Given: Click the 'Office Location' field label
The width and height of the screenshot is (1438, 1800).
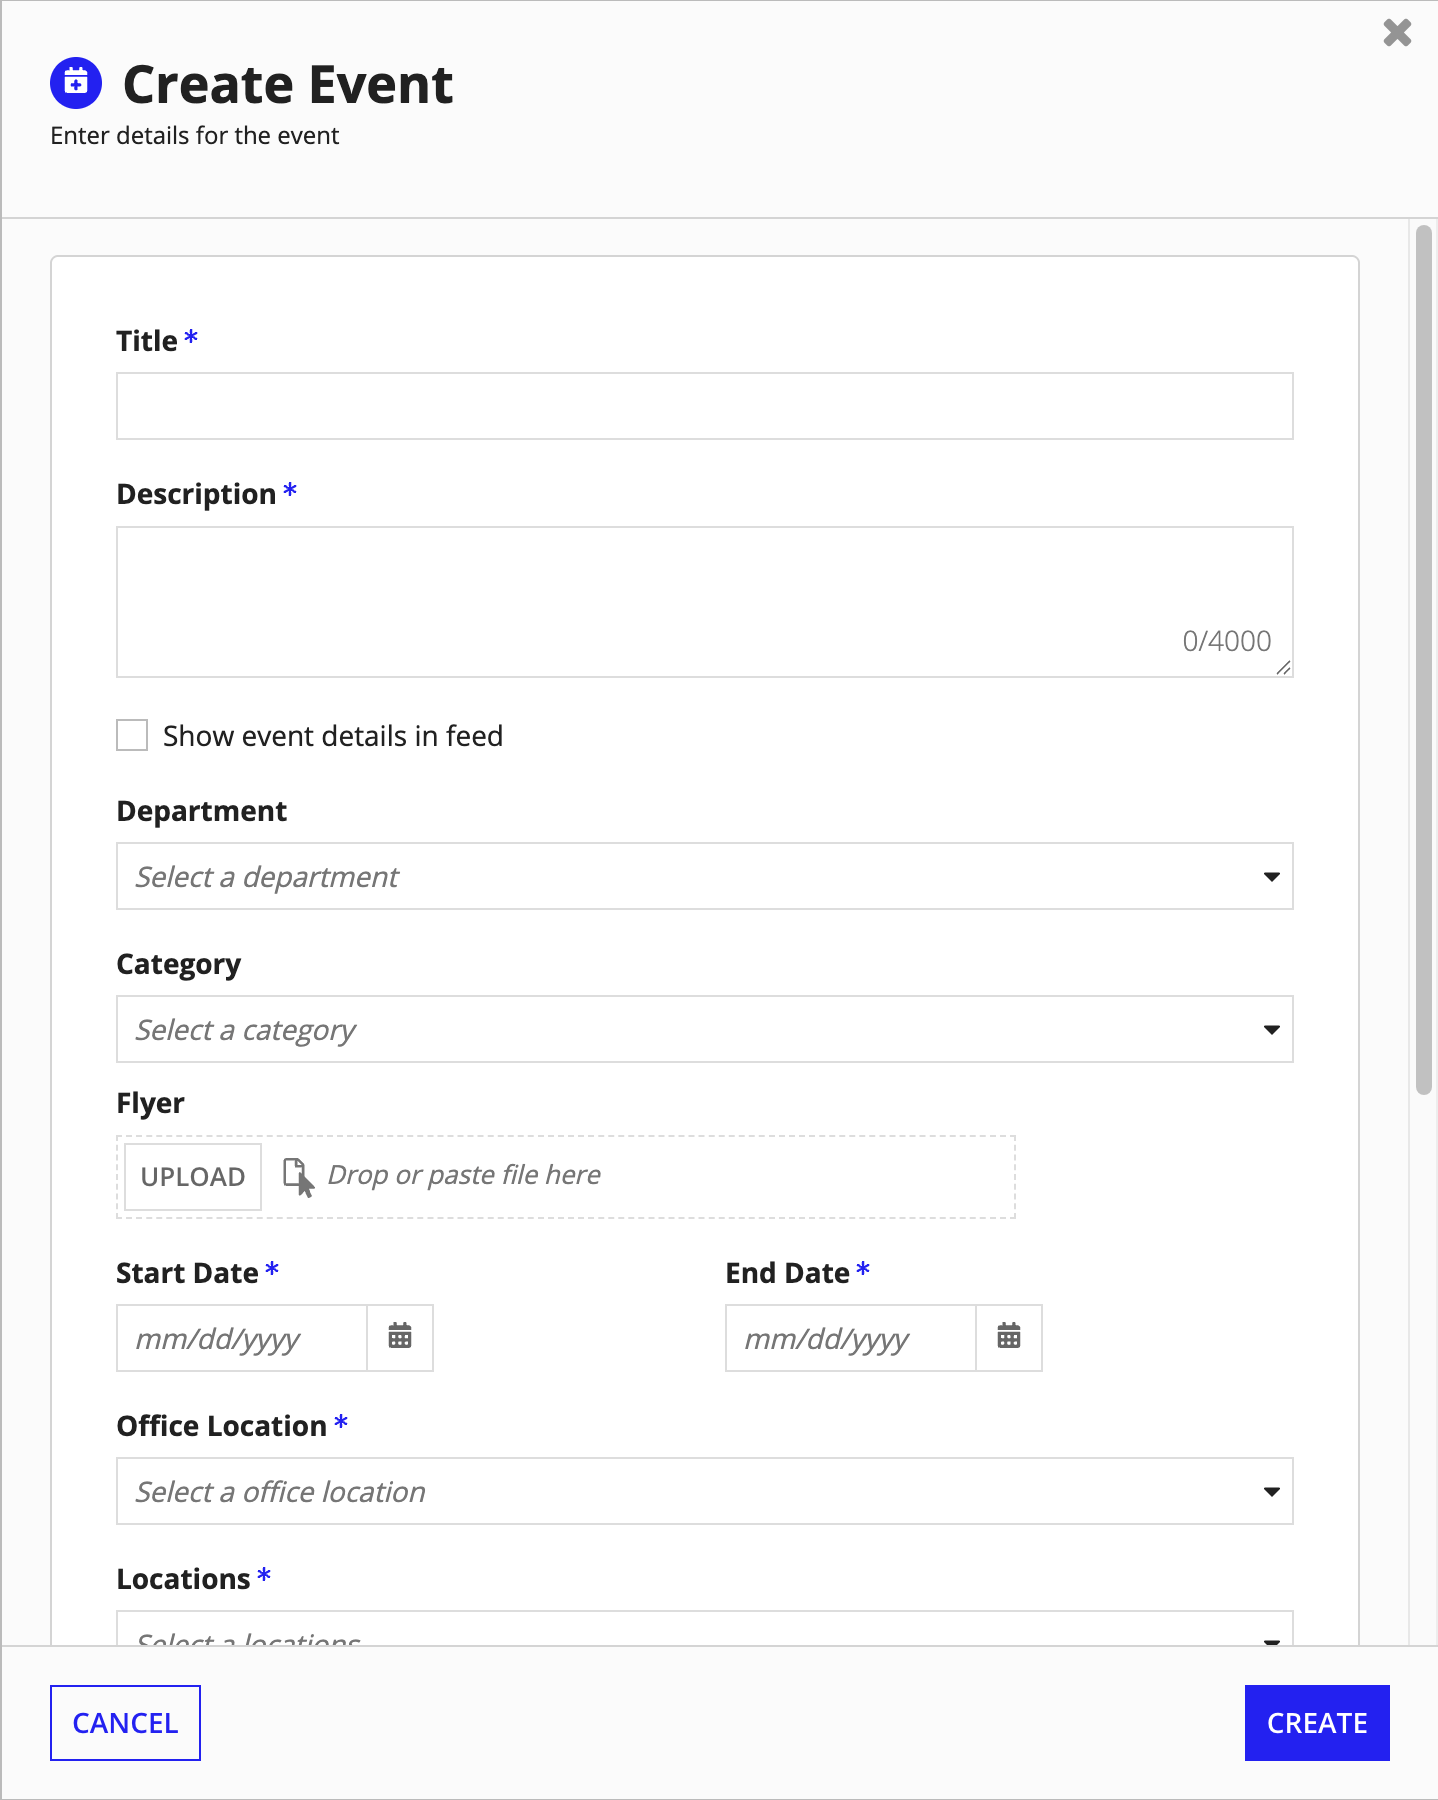Looking at the screenshot, I should pos(222,1426).
